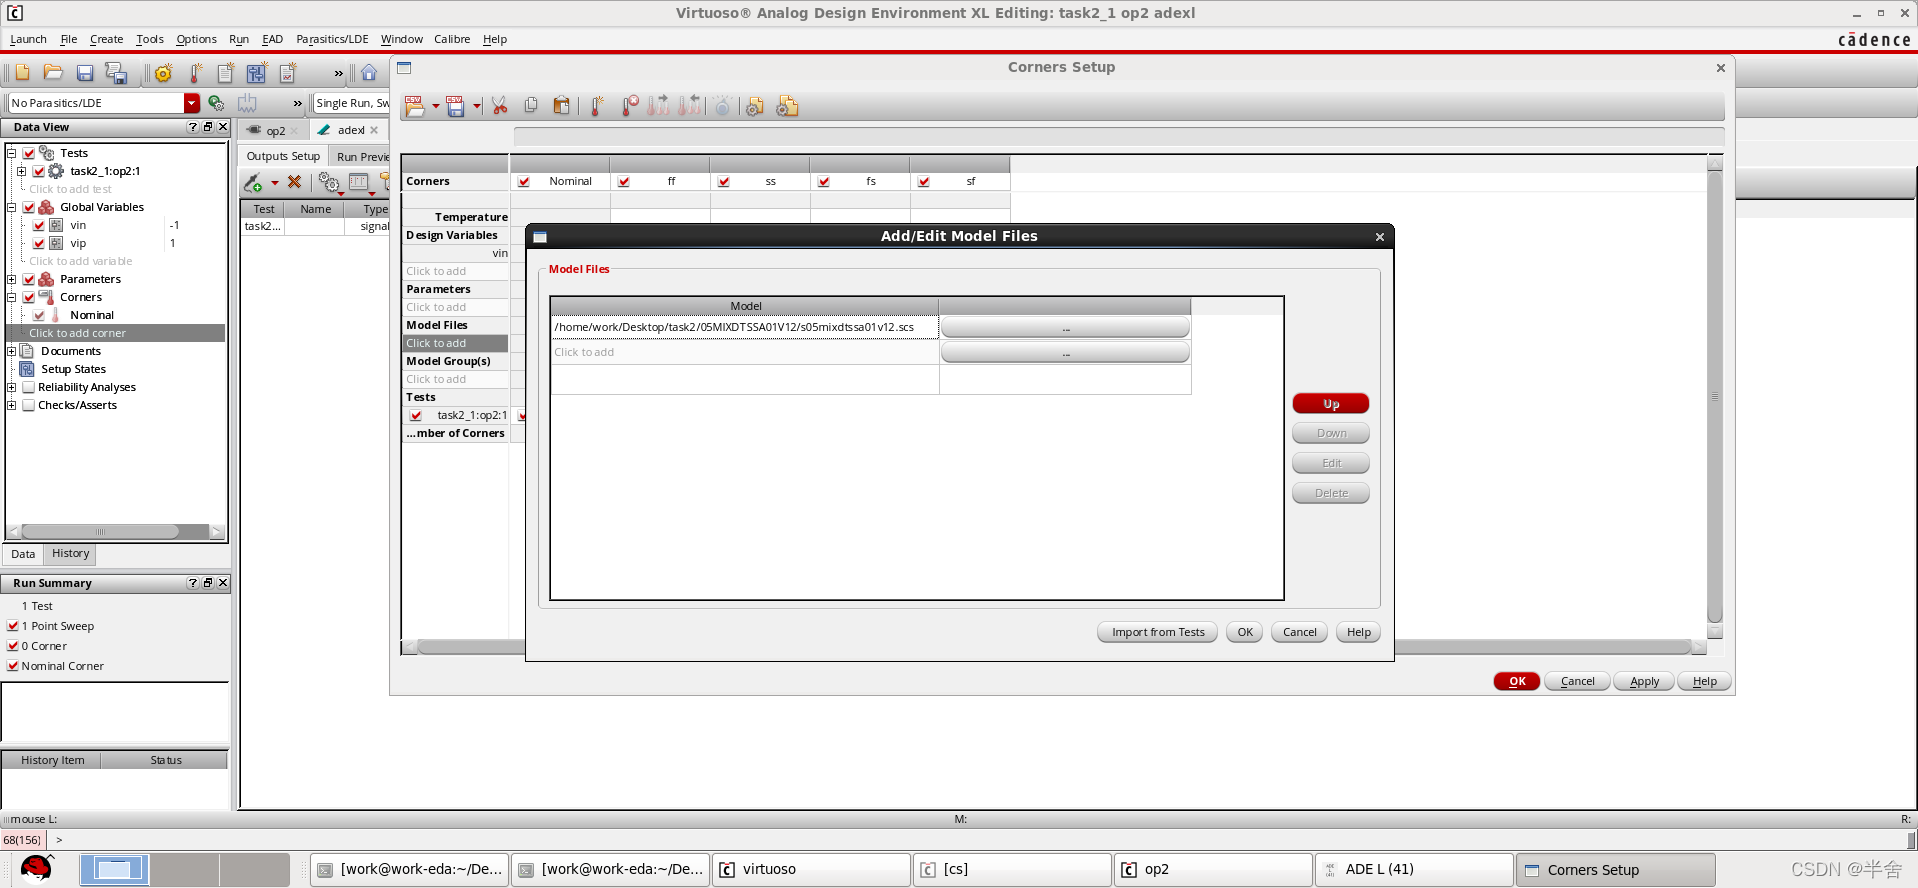Click the new plot document icon in main toolbar
The height and width of the screenshot is (888, 1918).
(288, 73)
